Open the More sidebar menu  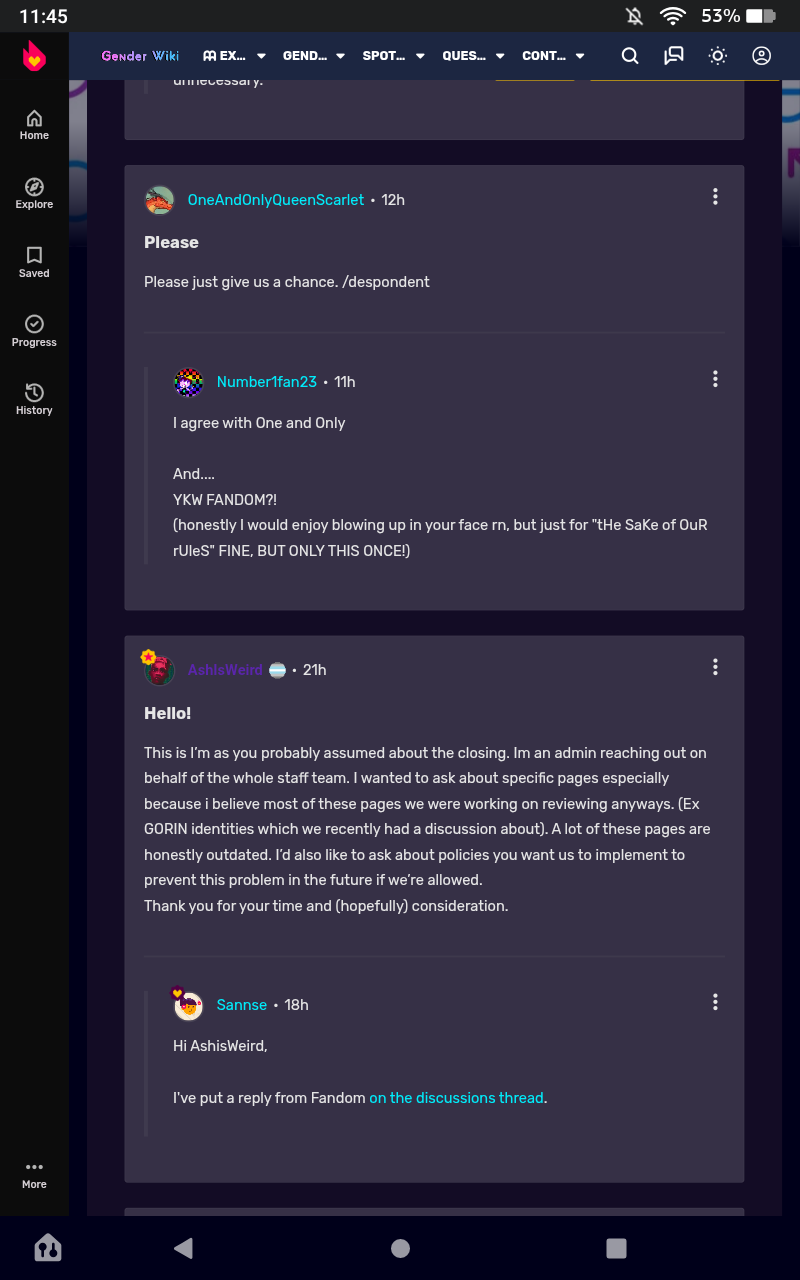tap(34, 1175)
